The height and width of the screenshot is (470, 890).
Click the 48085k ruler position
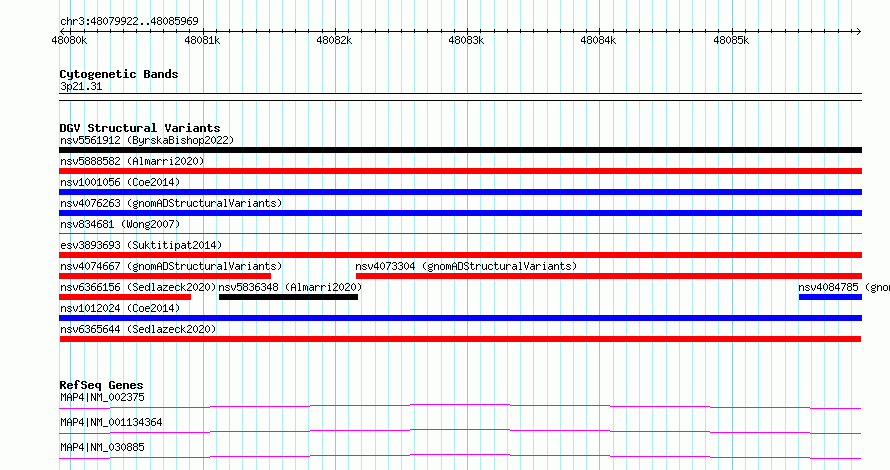click(731, 40)
